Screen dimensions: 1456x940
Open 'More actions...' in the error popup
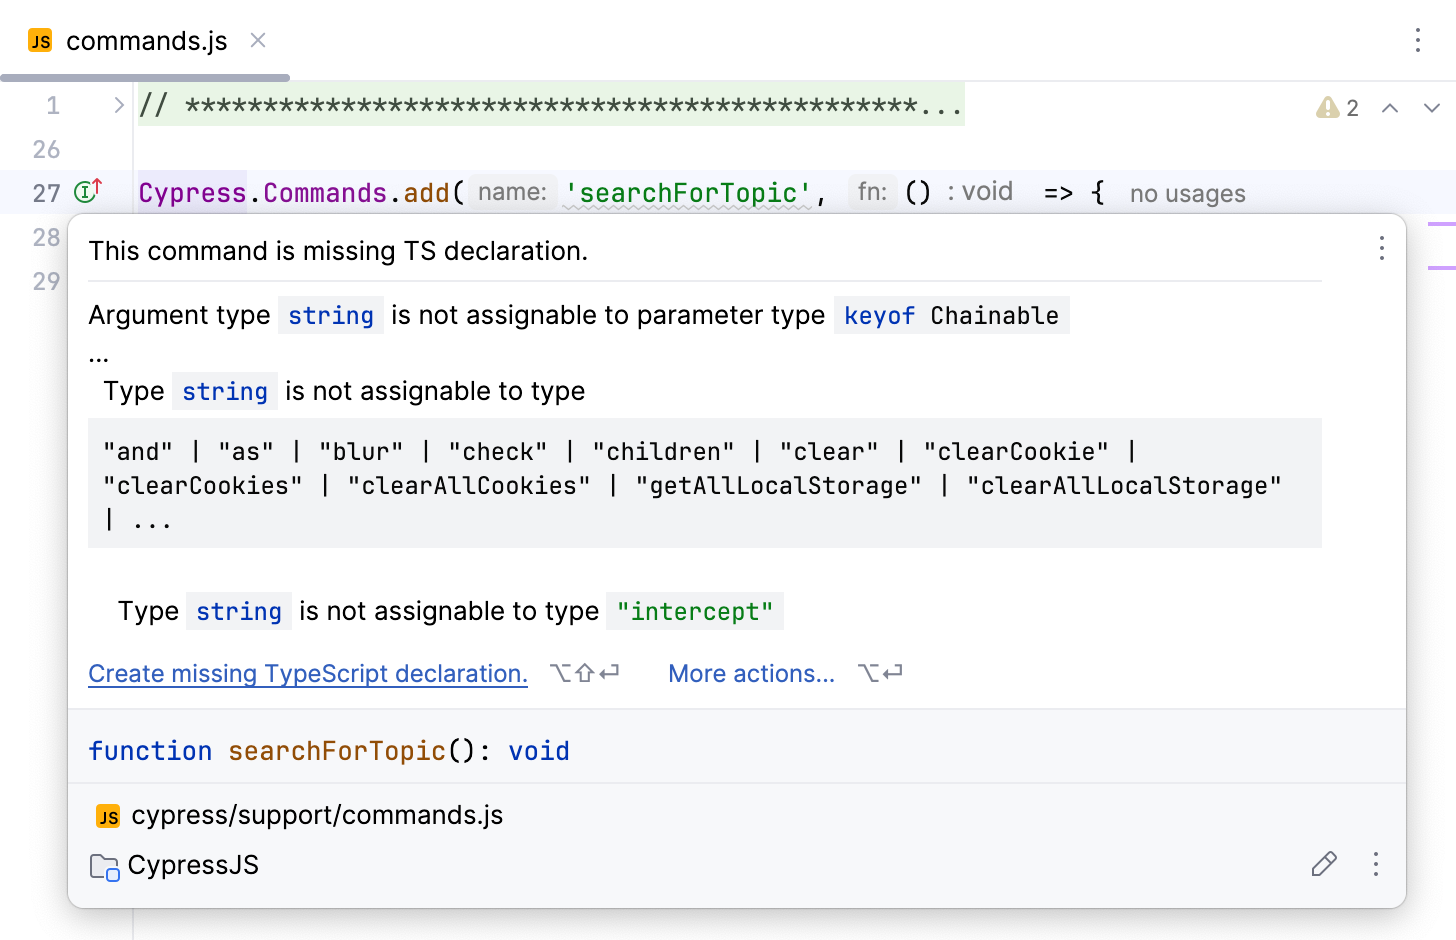click(751, 673)
